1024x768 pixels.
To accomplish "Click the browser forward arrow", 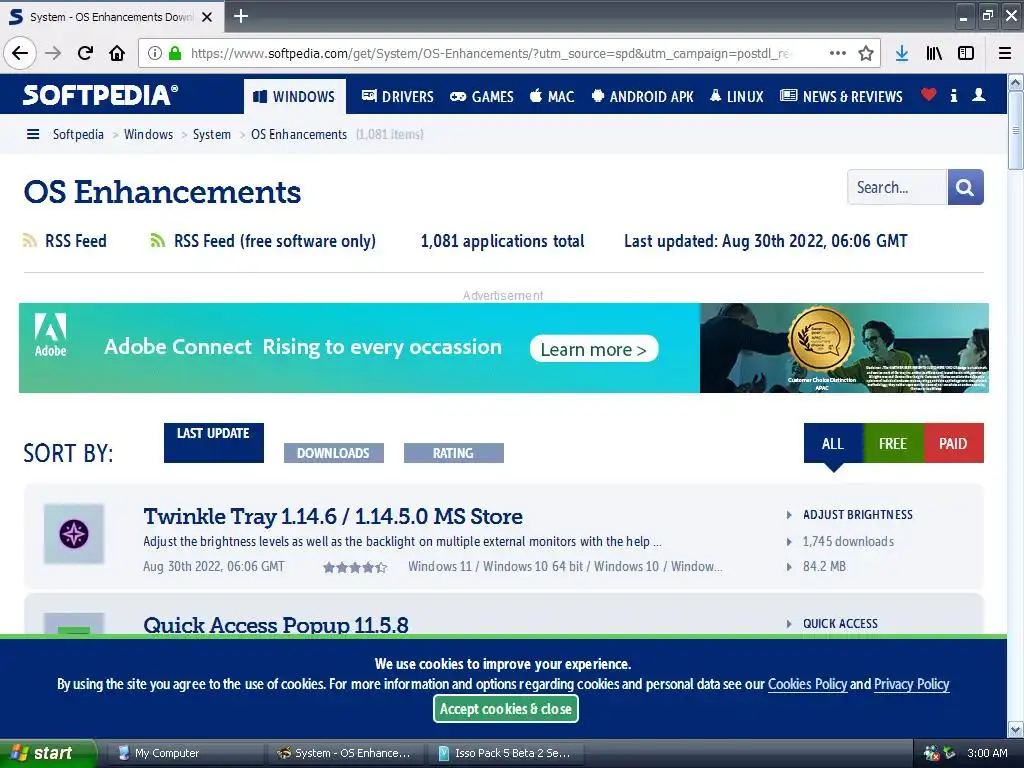I will click(x=53, y=53).
